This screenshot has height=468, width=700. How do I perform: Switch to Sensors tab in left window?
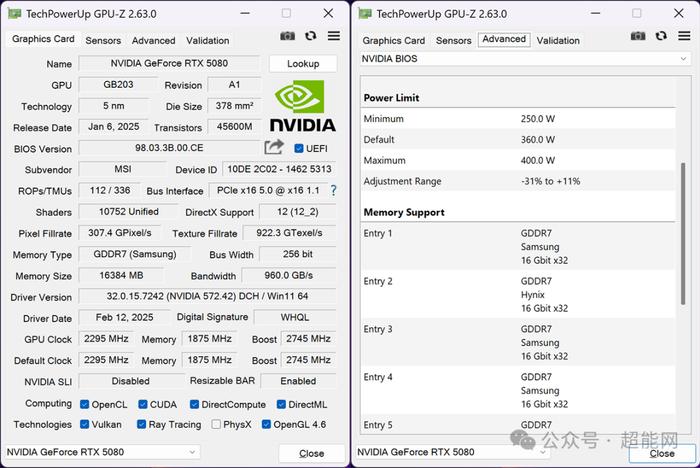(x=103, y=41)
